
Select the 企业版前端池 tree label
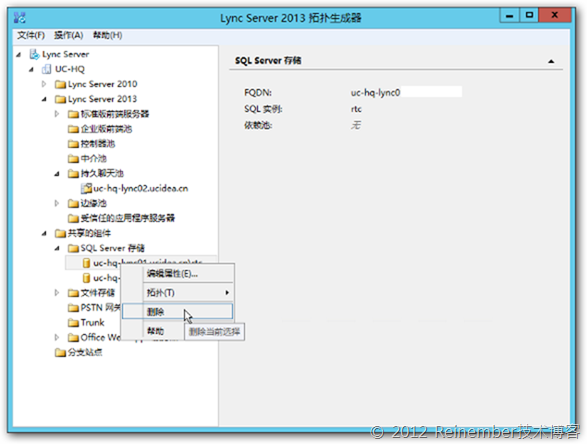pos(106,129)
